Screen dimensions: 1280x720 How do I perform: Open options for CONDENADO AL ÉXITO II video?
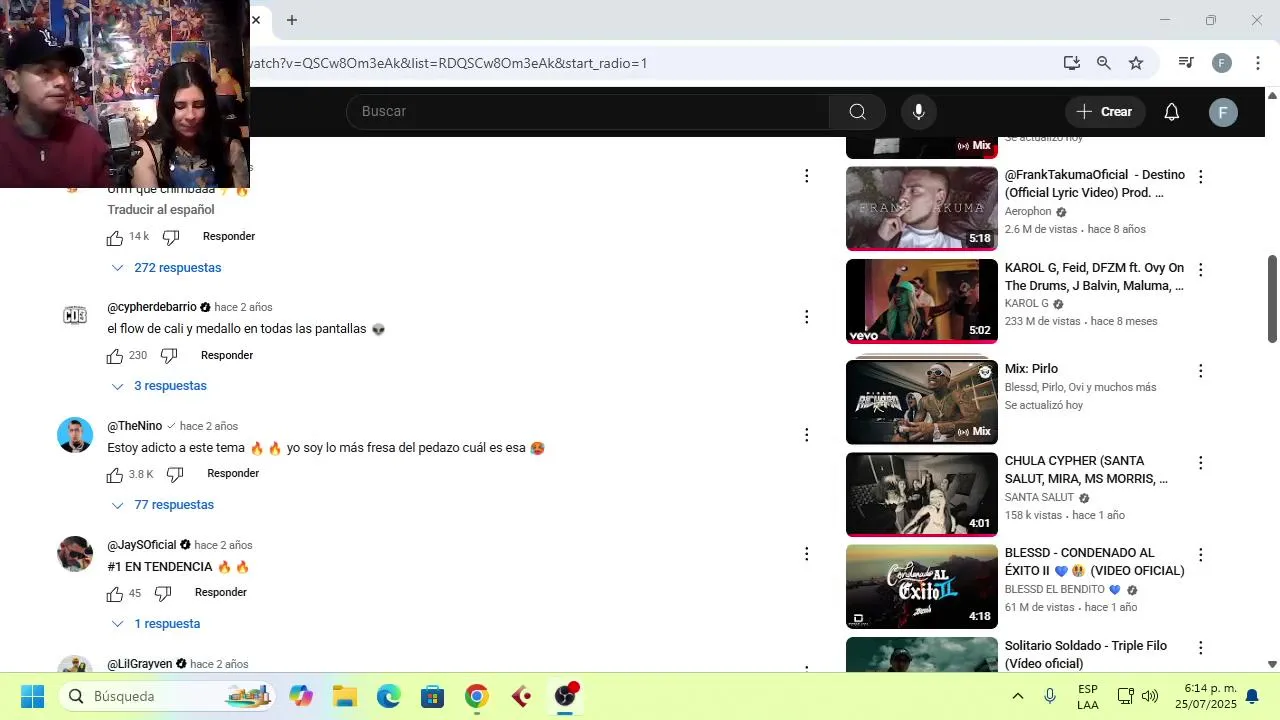1201,555
